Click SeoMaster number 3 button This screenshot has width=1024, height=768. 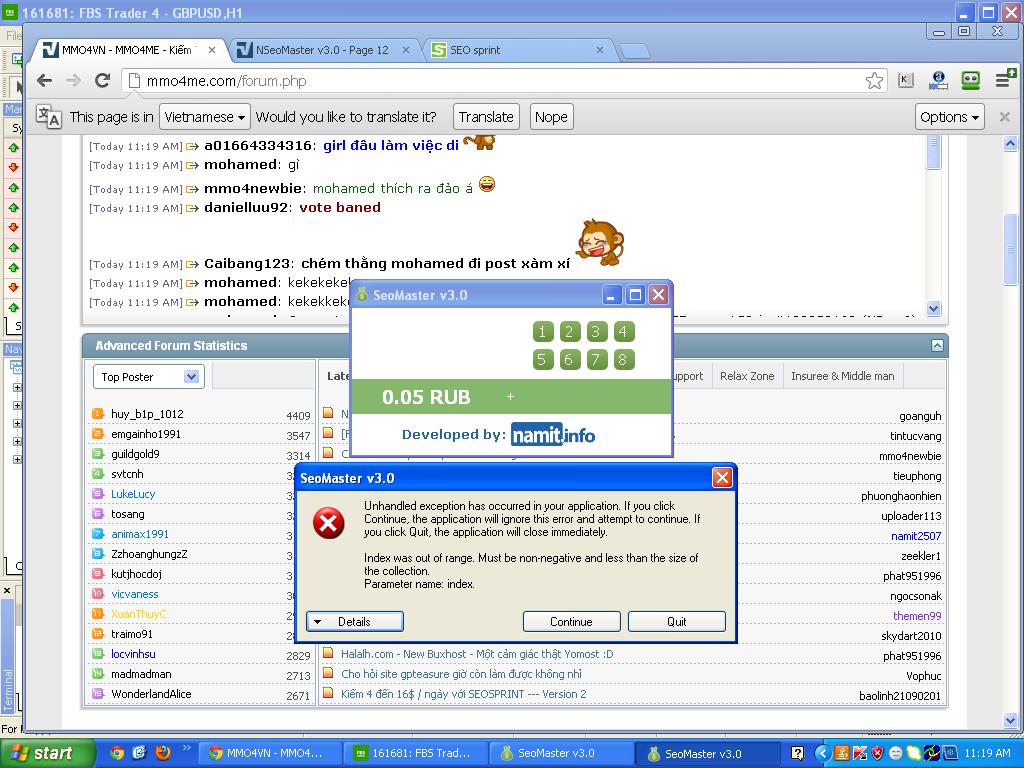[596, 332]
